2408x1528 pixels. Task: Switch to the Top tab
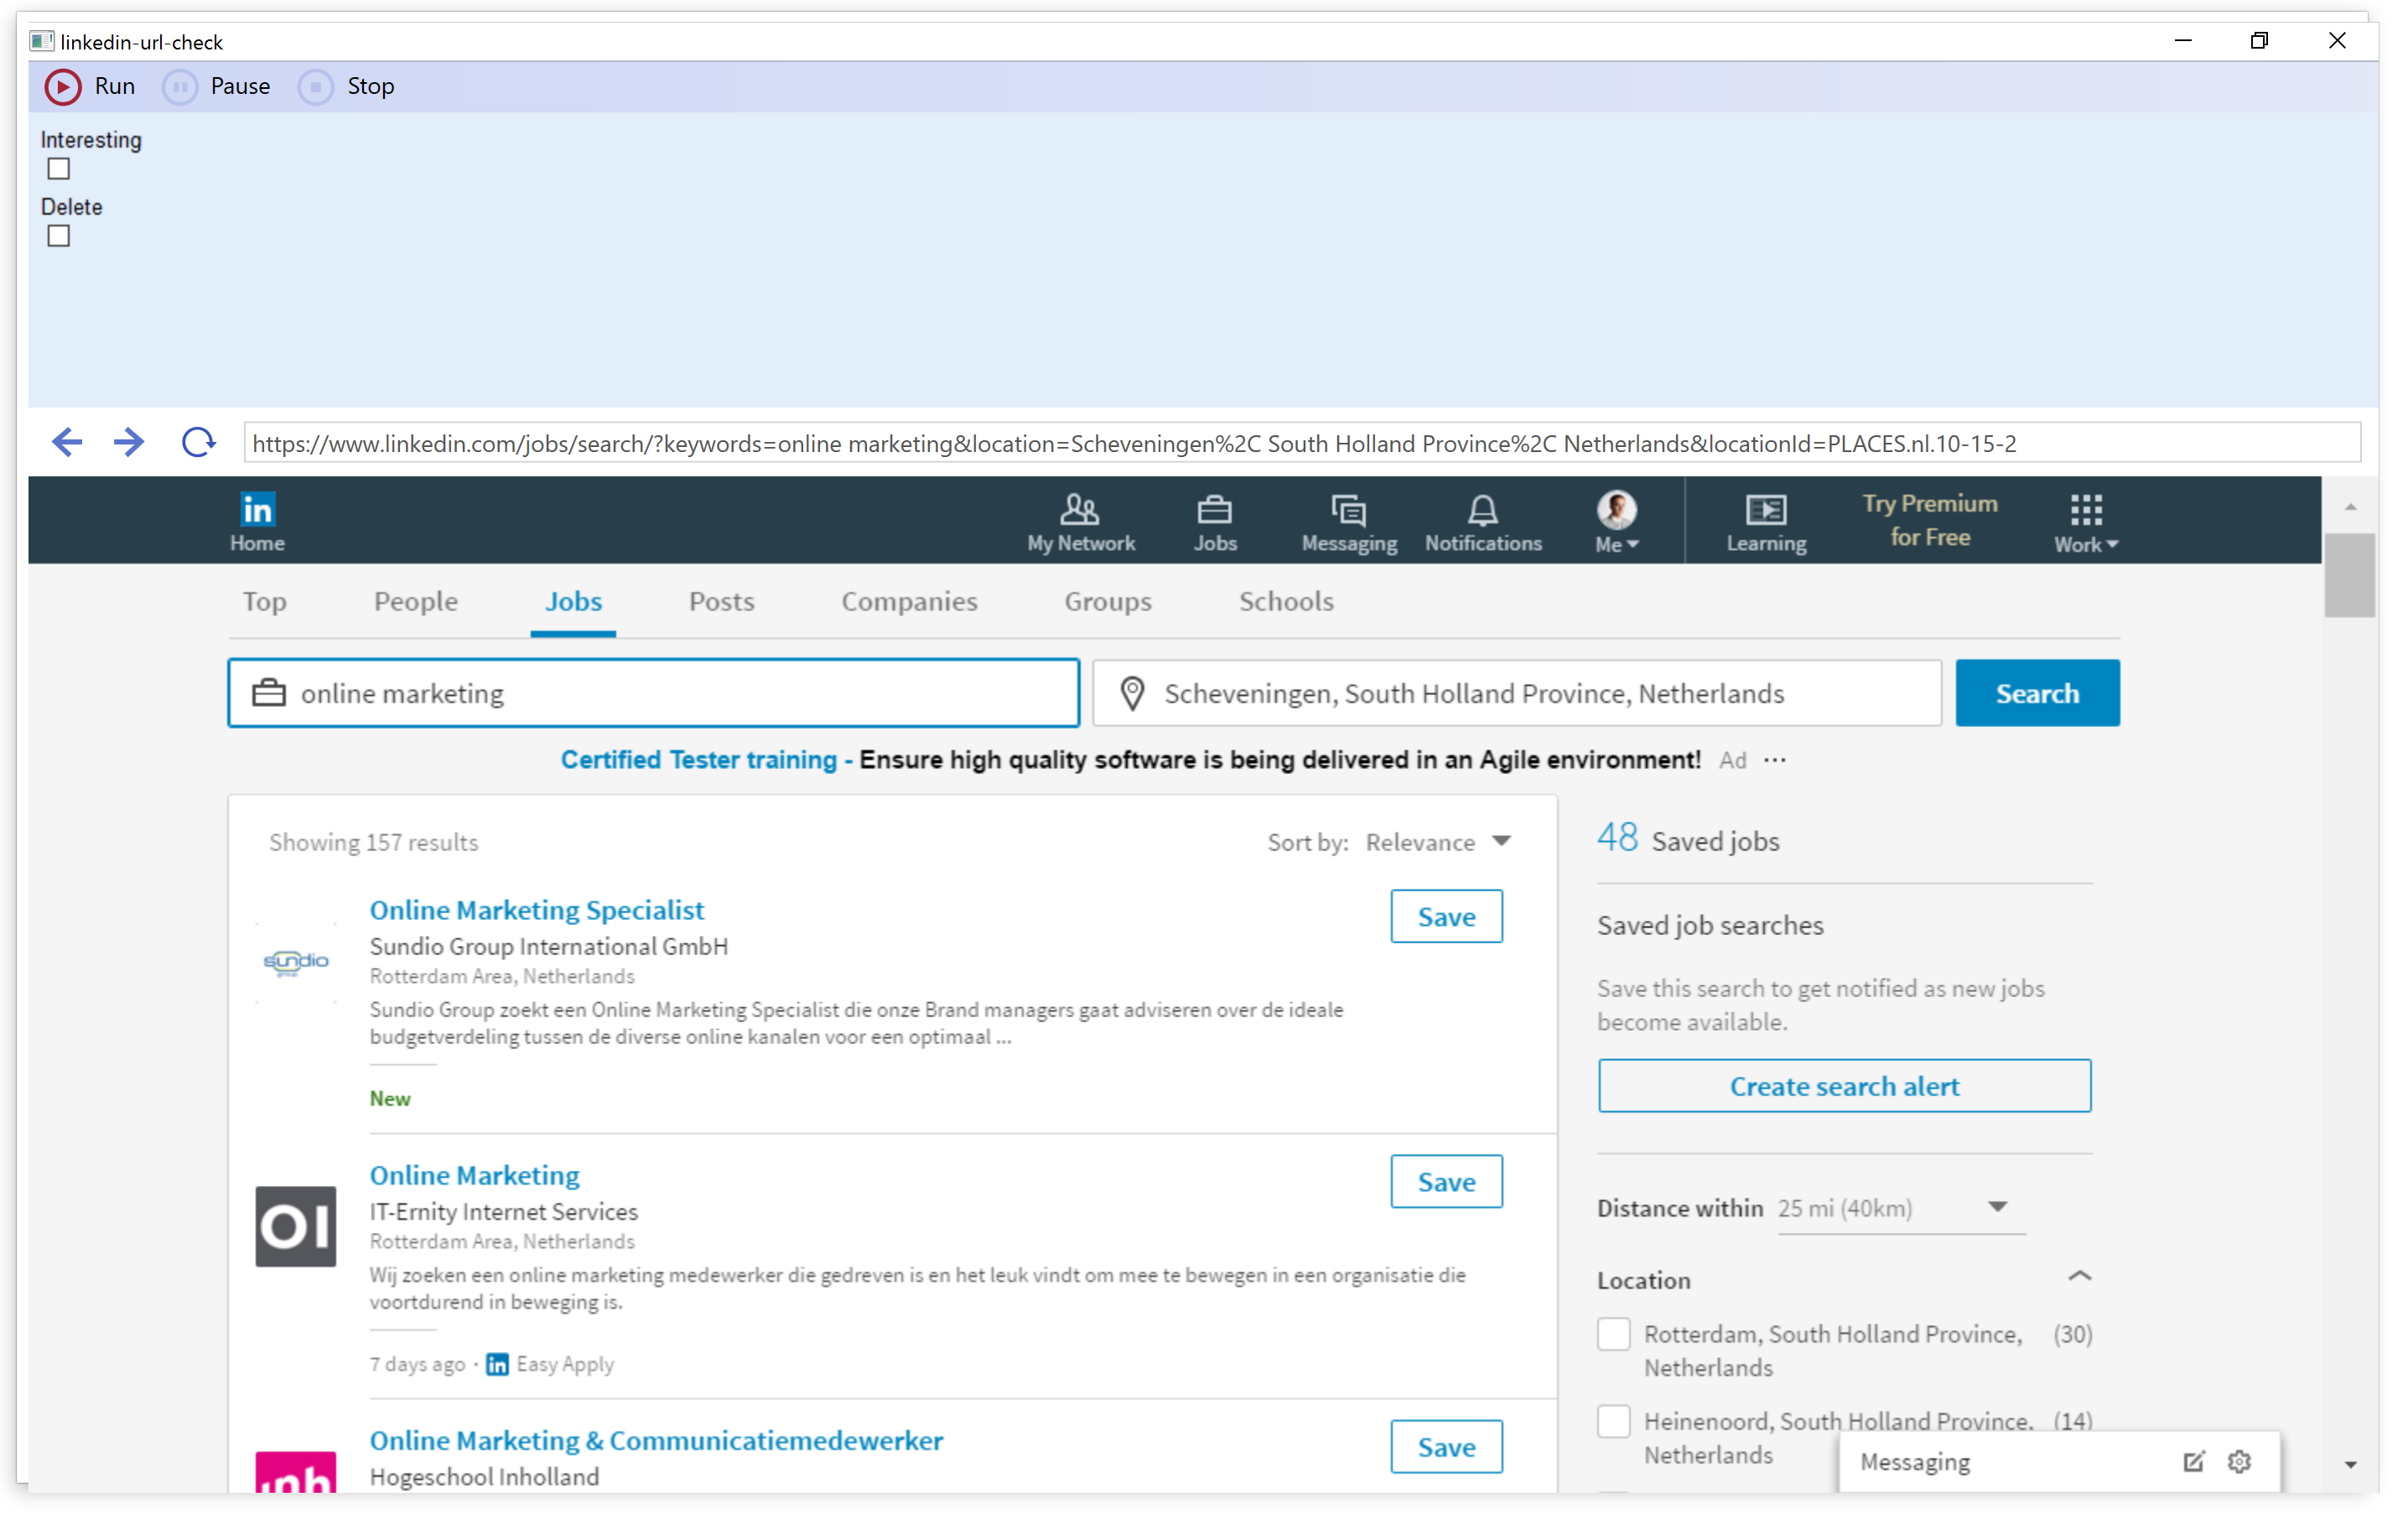pos(266,604)
